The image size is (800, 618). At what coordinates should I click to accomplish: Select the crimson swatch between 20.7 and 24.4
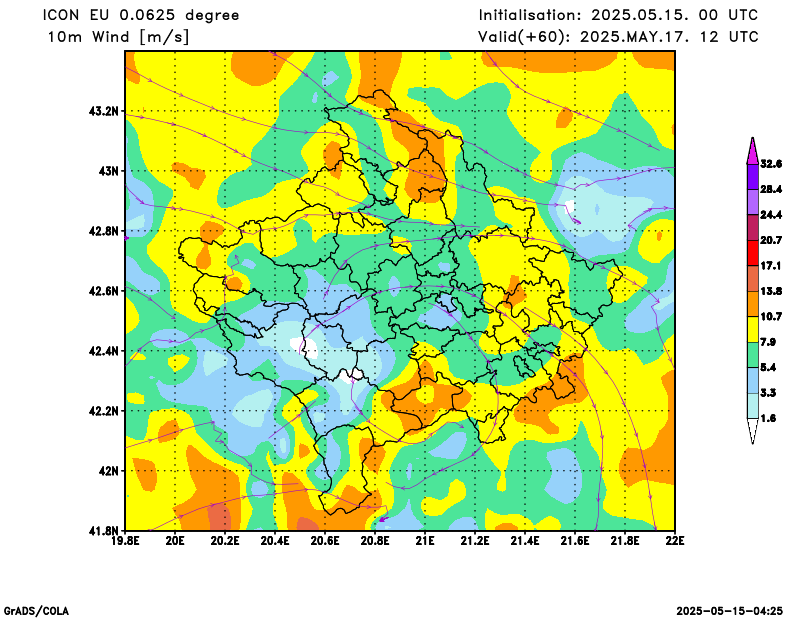753,228
